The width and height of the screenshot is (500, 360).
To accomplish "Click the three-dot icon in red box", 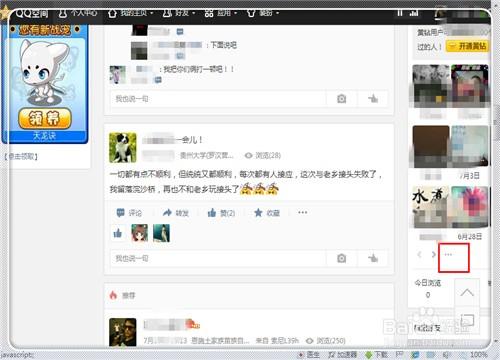I will 448,254.
